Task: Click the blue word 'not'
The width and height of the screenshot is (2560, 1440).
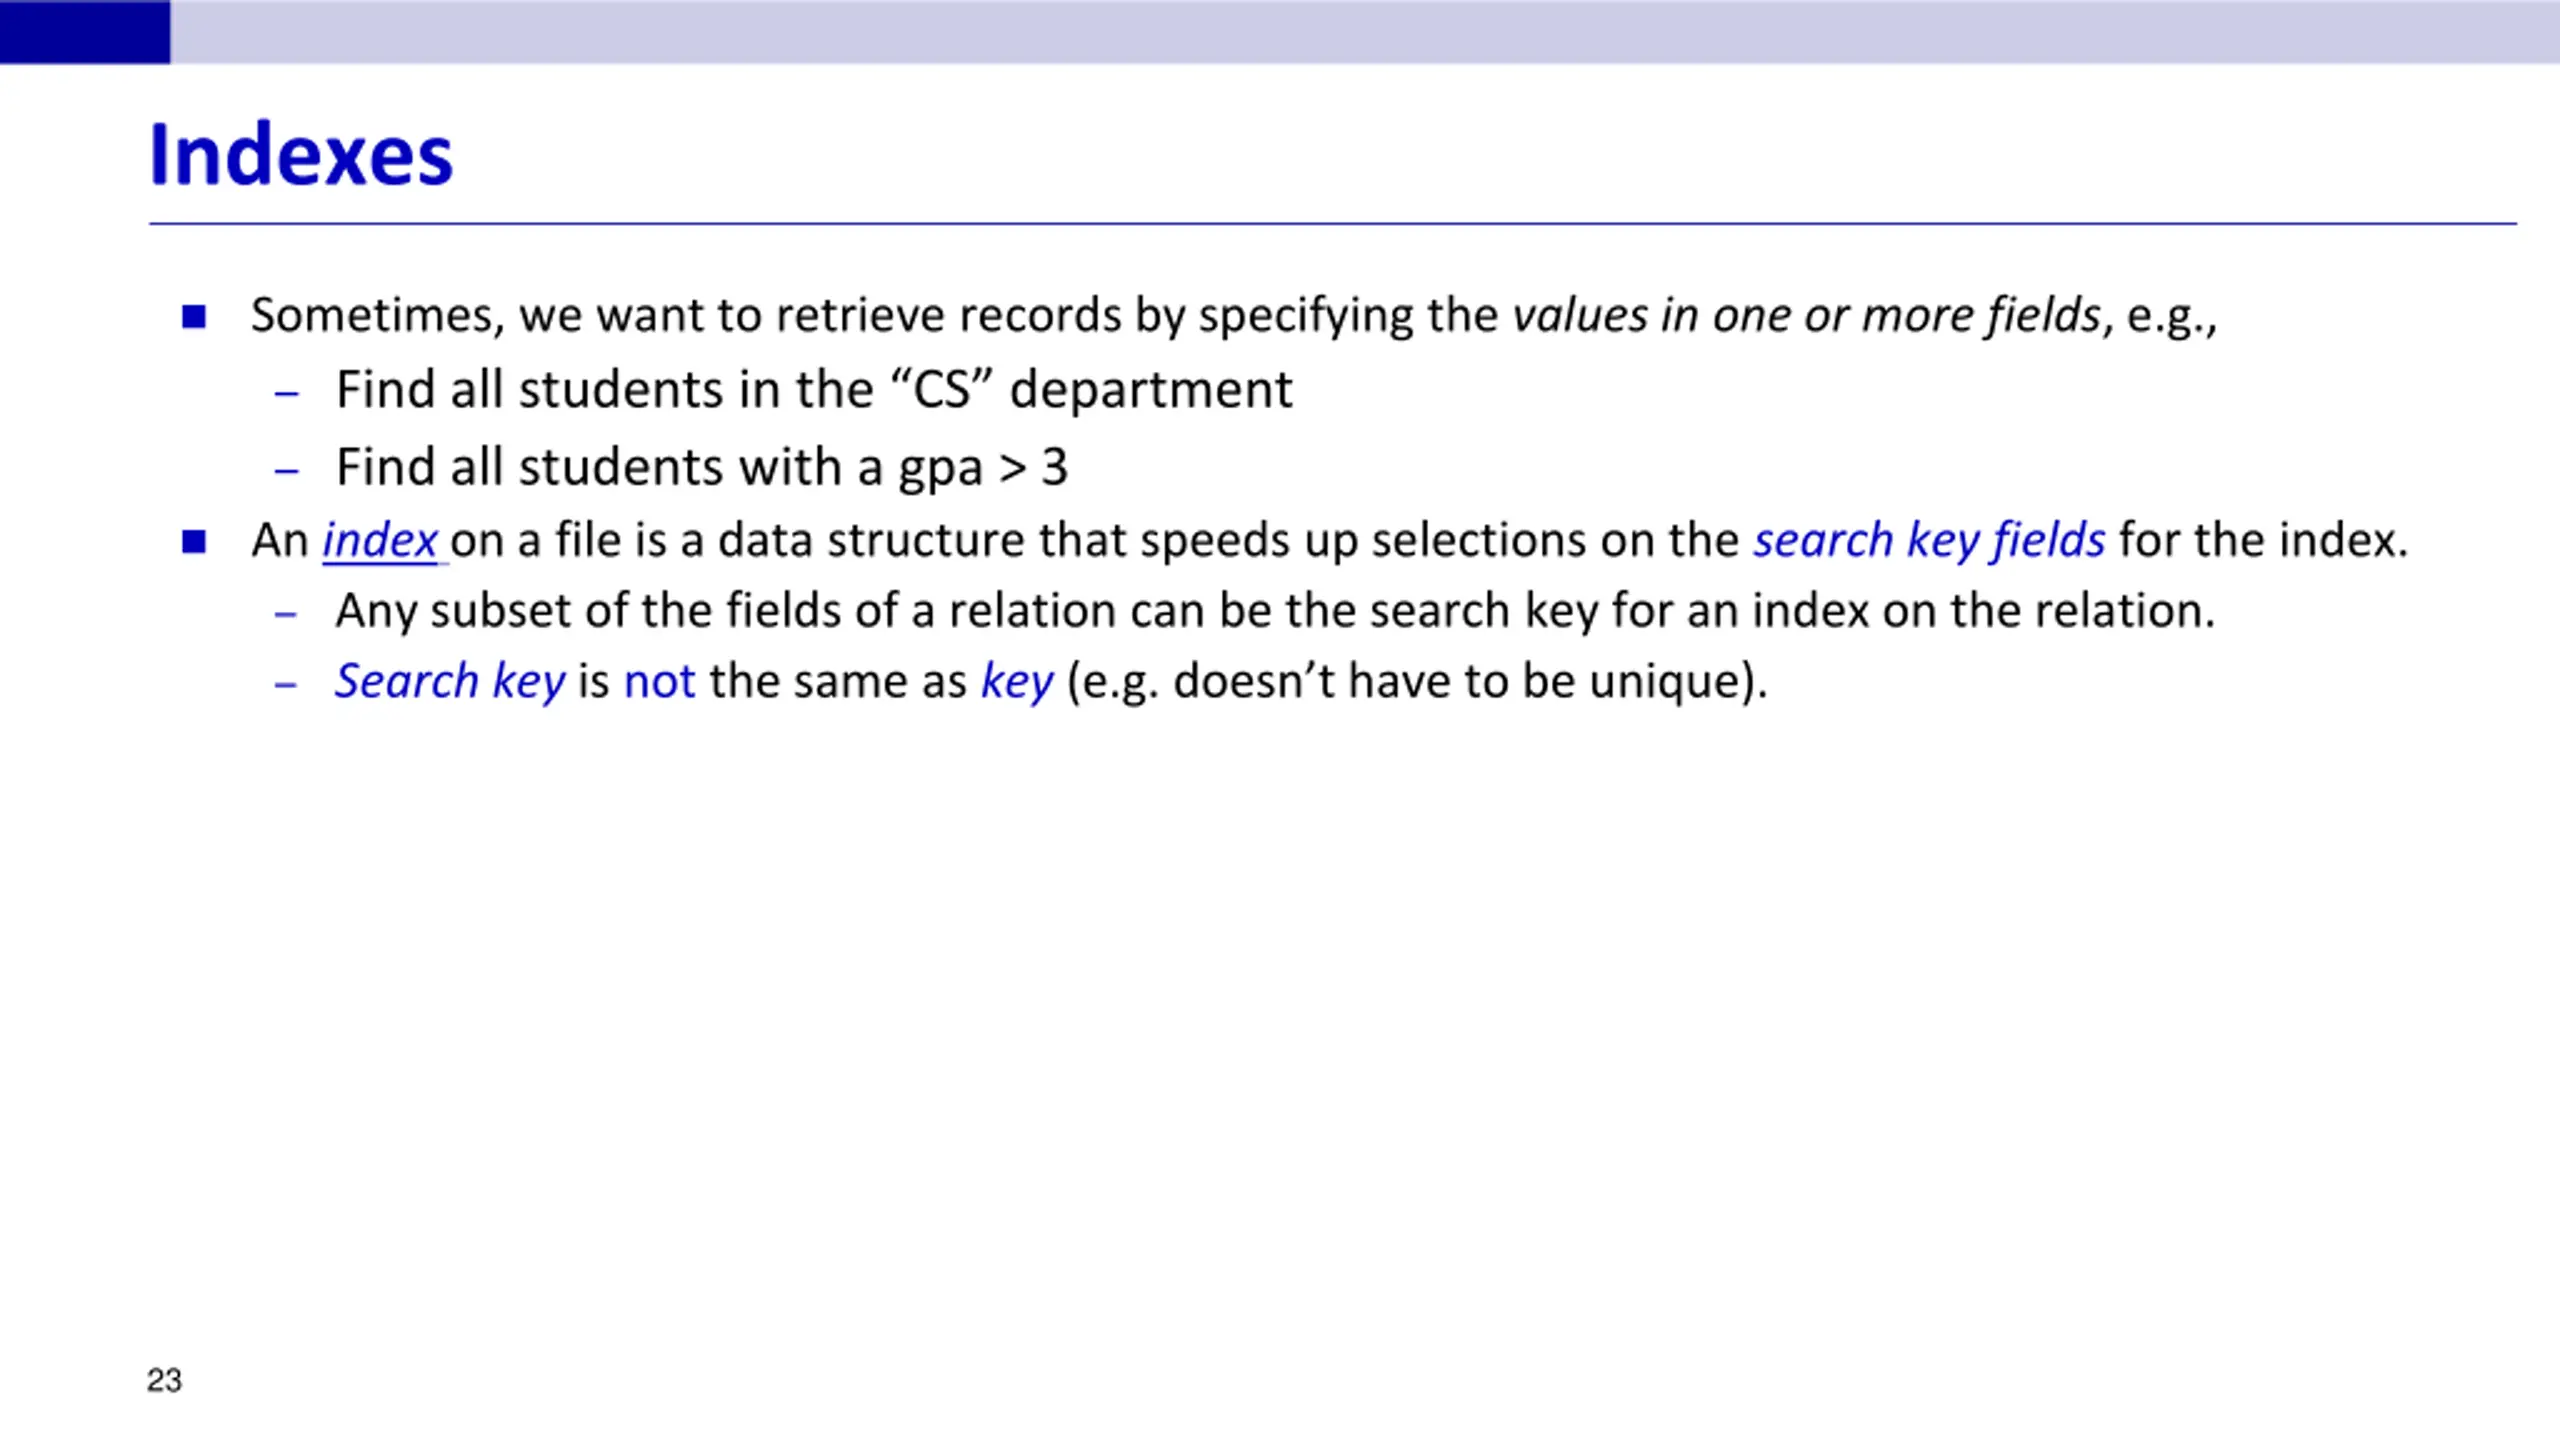Action: click(x=659, y=682)
